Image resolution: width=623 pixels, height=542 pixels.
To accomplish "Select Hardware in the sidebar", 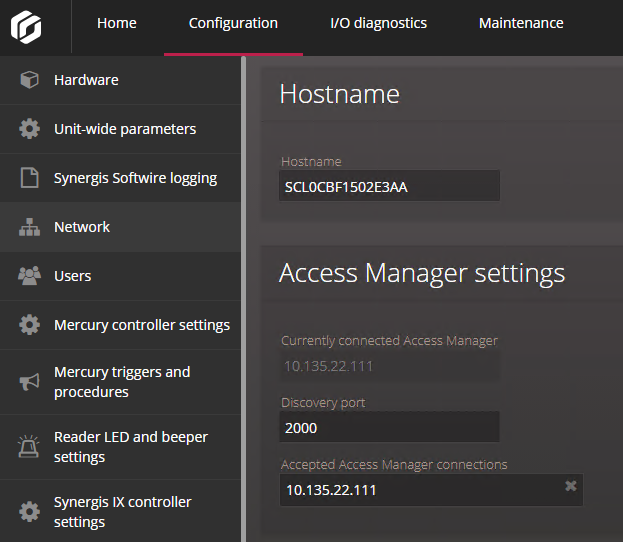I will [x=120, y=80].
